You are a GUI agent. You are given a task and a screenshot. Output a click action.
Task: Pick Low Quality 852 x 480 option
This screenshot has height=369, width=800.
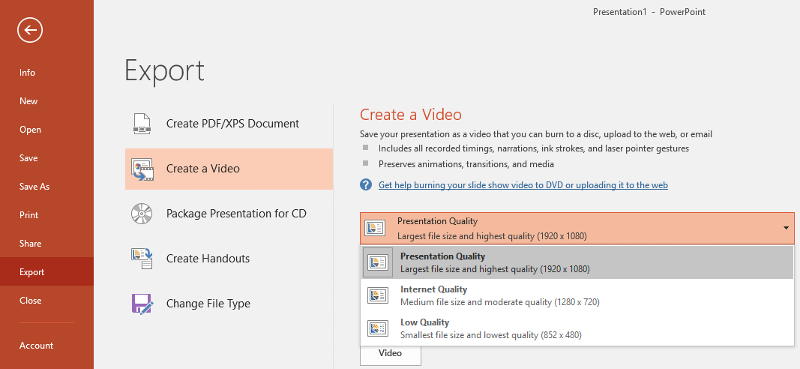(x=577, y=329)
